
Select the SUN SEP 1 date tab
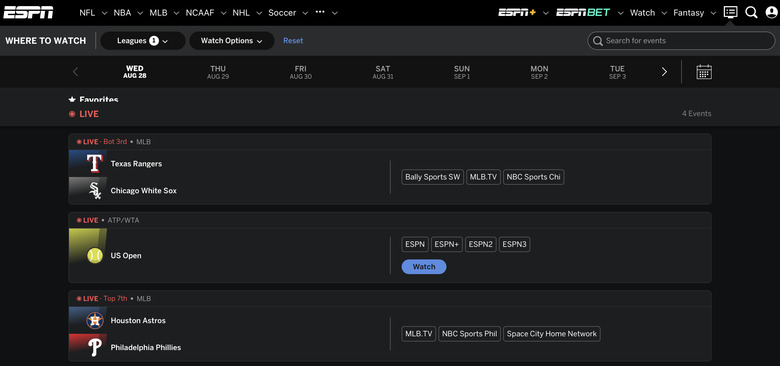[462, 72]
